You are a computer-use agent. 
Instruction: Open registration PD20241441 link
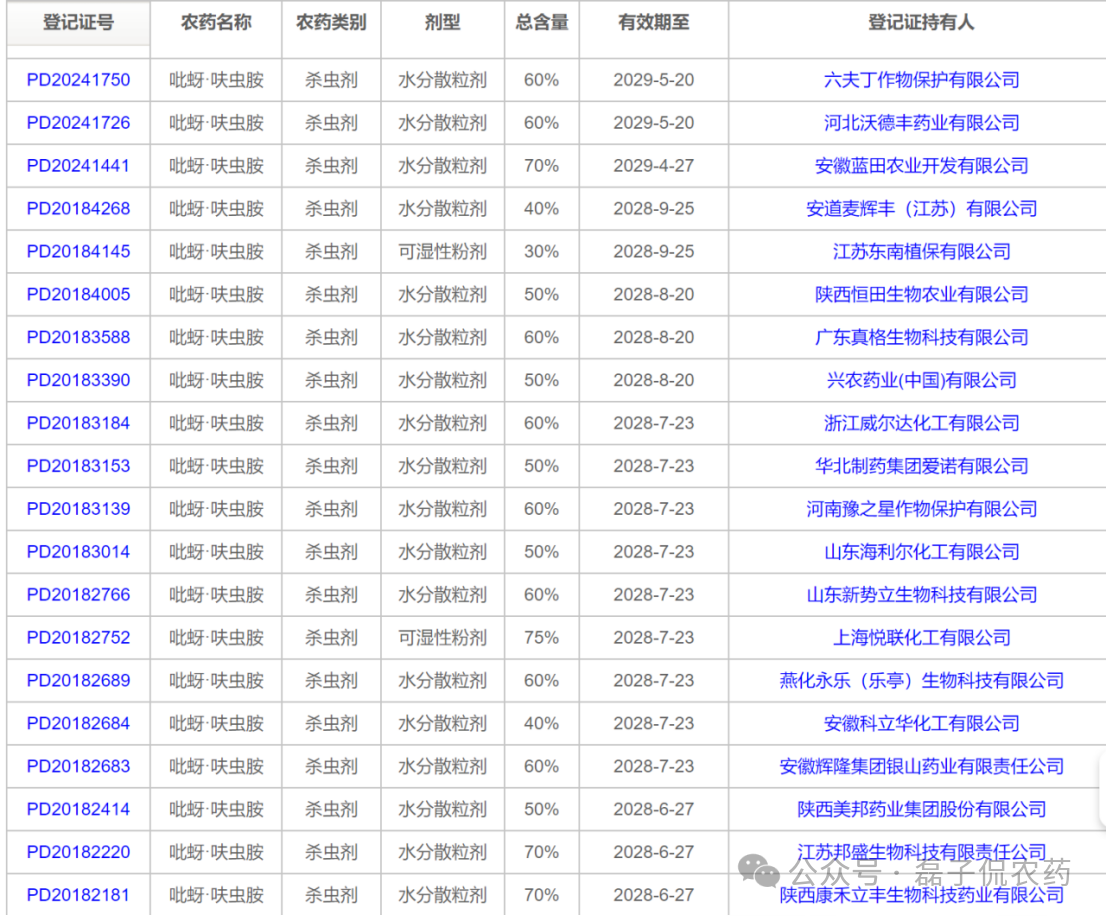pyautogui.click(x=78, y=166)
